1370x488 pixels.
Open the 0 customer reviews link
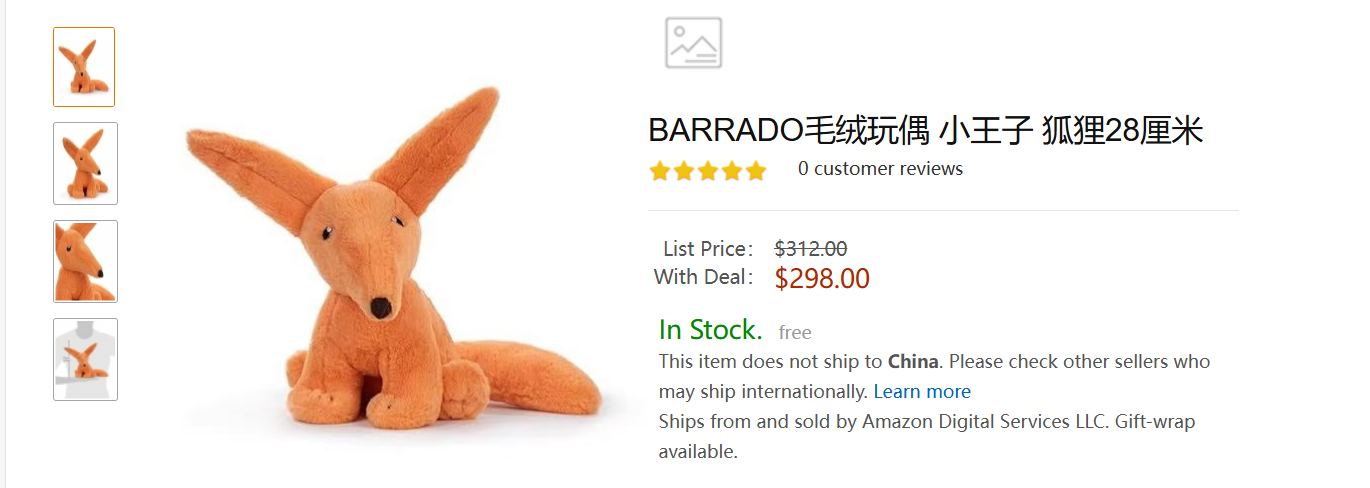point(880,169)
